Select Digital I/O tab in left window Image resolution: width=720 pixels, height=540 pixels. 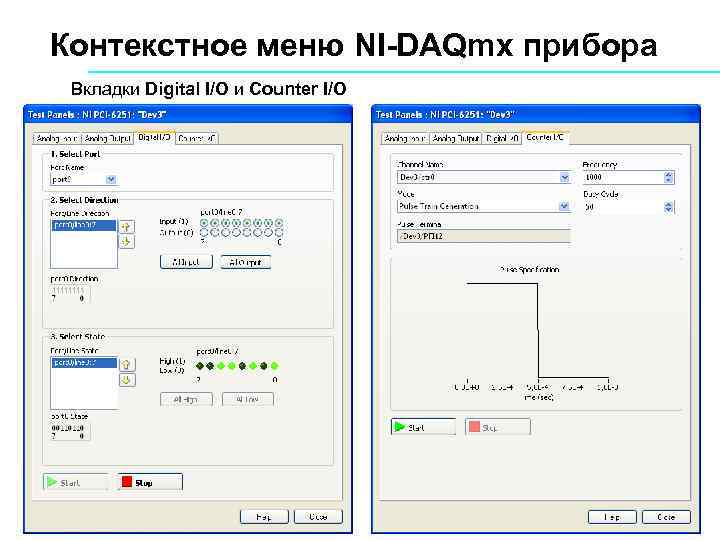pos(154,137)
